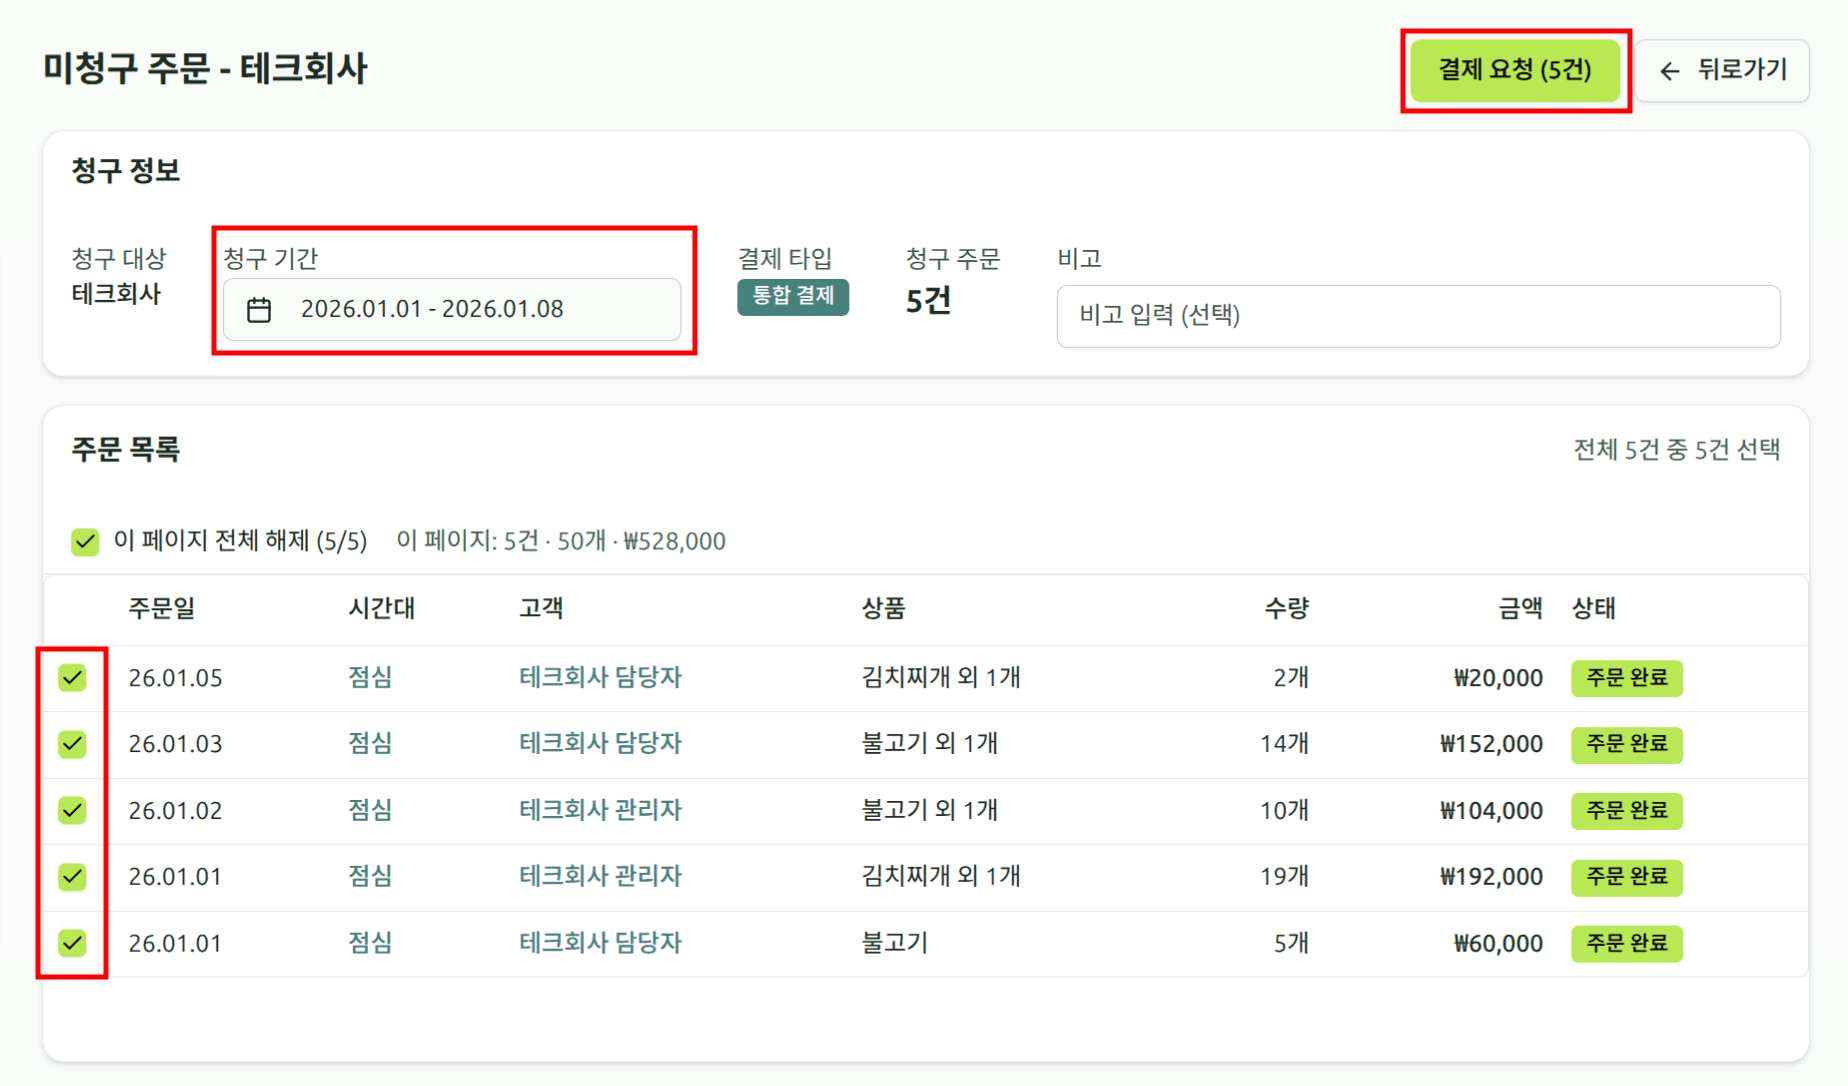Click the 상태 column header
Viewport: 1848px width, 1086px height.
click(x=1594, y=608)
